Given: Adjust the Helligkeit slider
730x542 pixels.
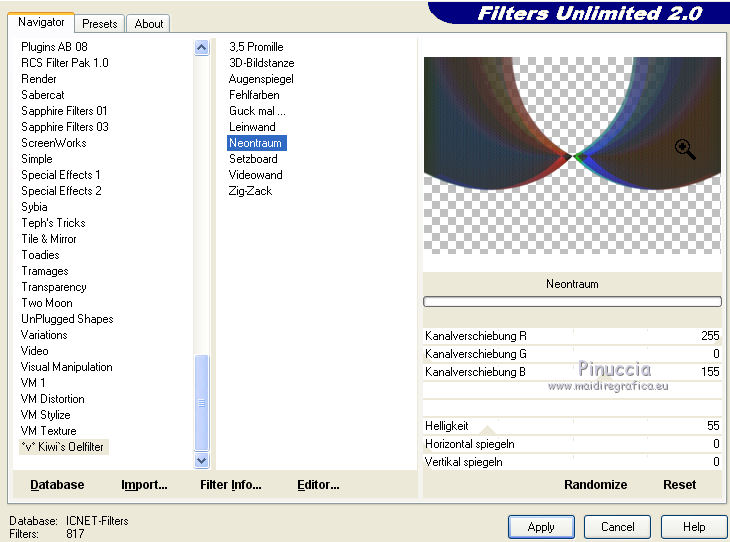Looking at the screenshot, I should [572, 426].
